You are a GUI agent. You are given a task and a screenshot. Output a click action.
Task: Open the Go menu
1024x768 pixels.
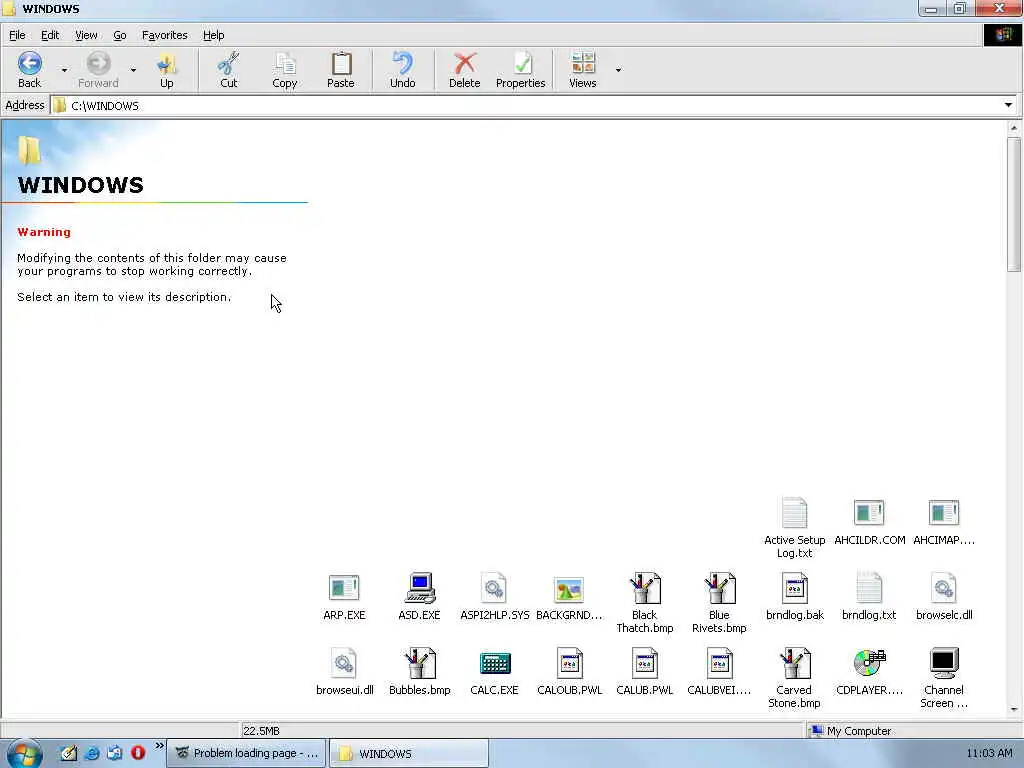pos(120,35)
